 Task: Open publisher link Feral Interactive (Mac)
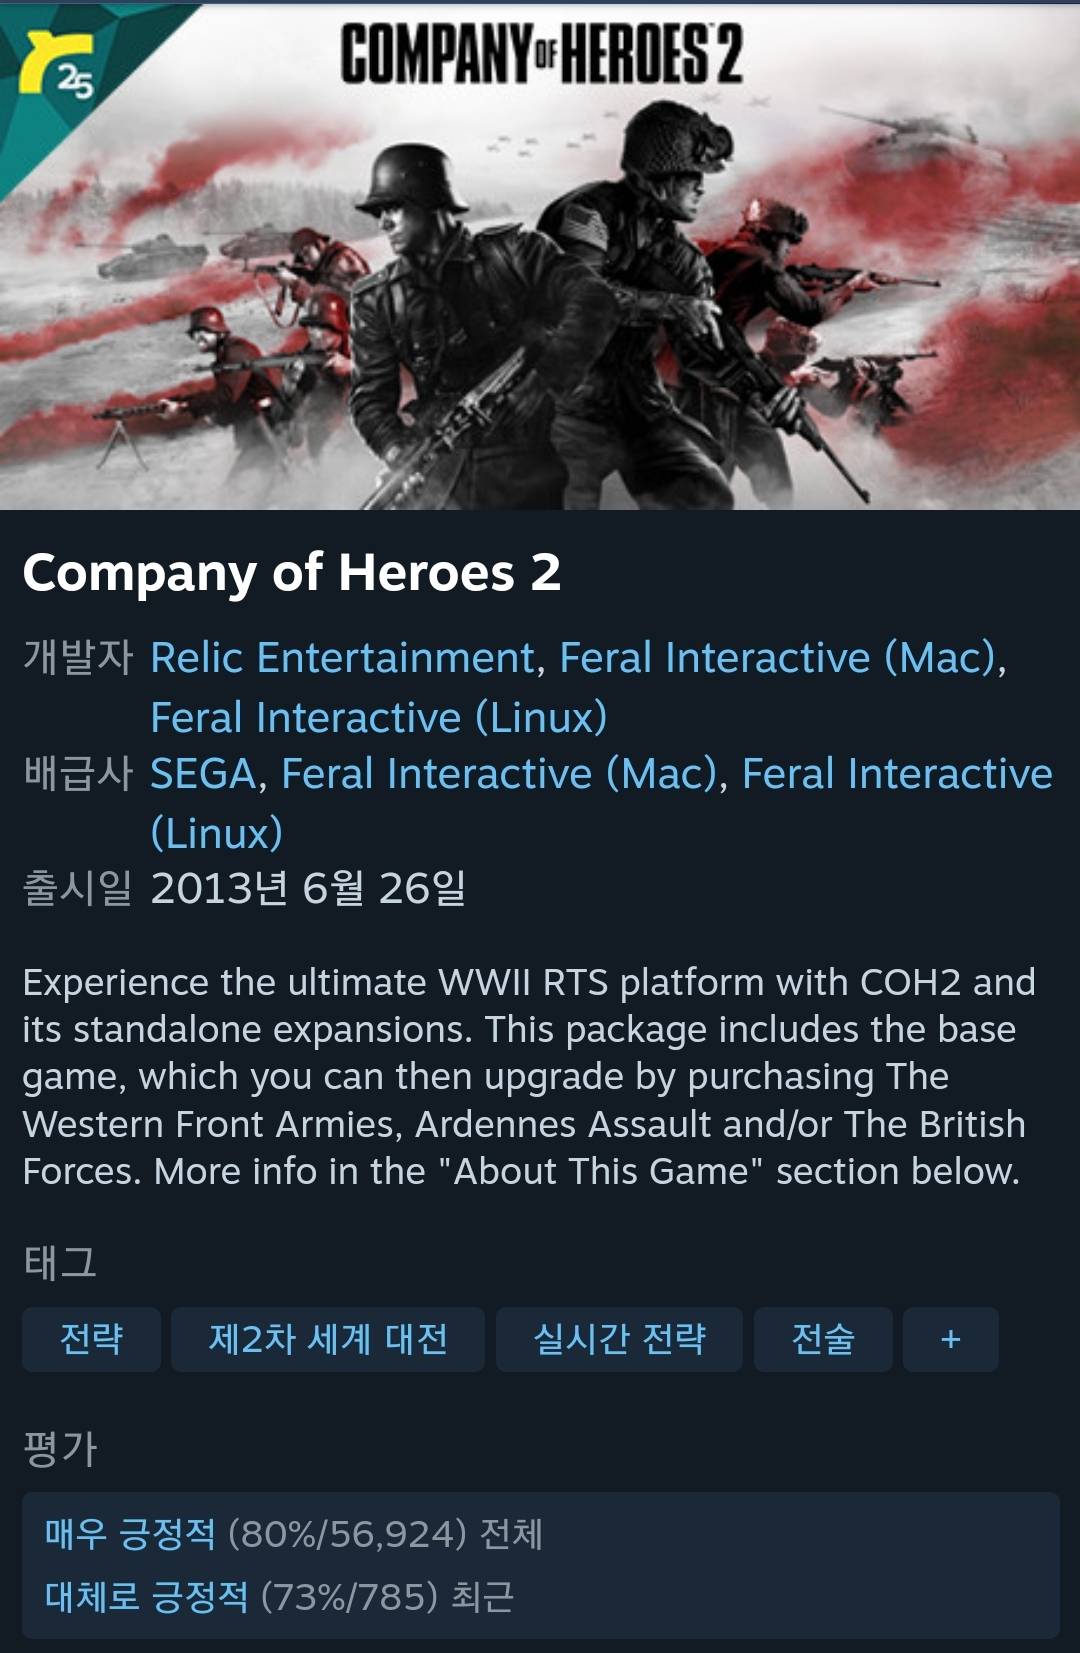[500, 774]
